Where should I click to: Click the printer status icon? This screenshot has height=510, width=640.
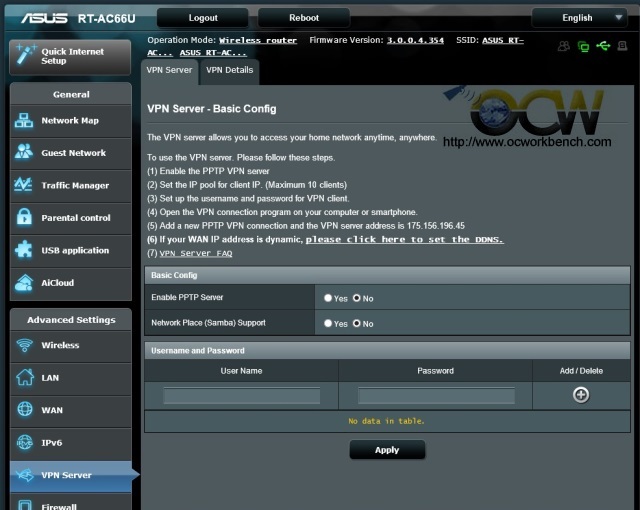coord(622,46)
